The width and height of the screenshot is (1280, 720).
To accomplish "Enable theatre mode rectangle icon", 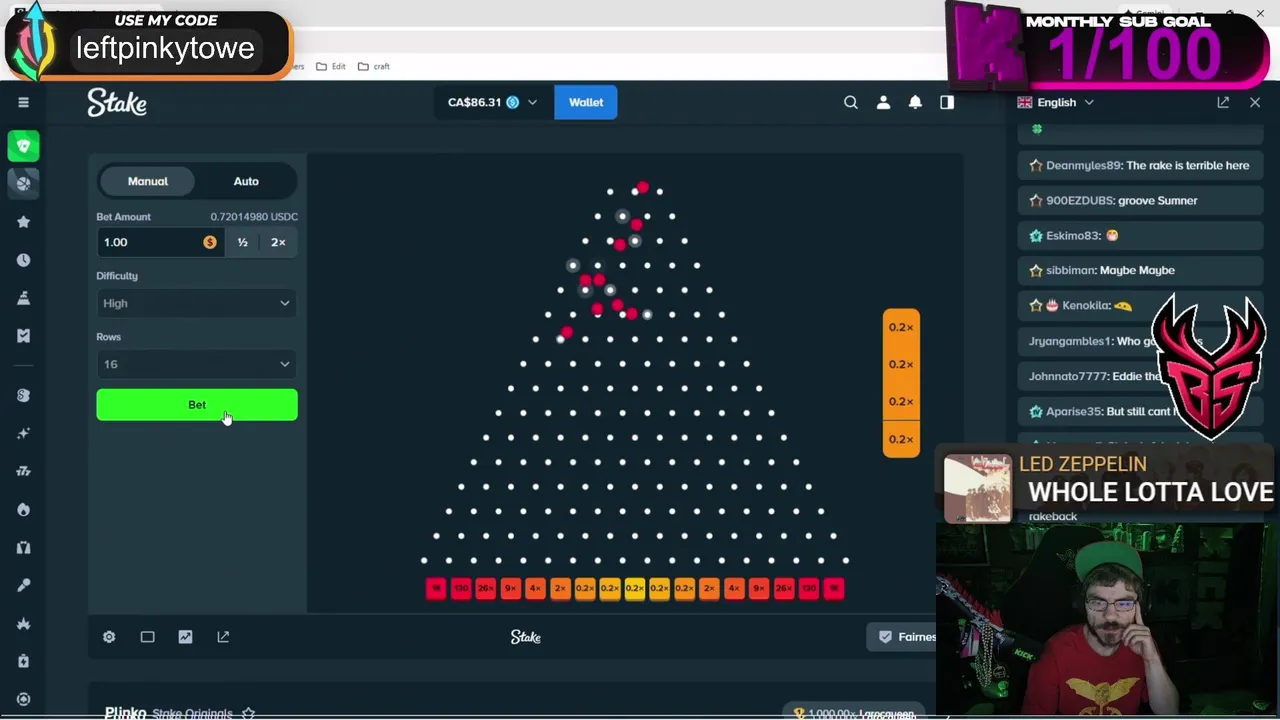I will [147, 637].
